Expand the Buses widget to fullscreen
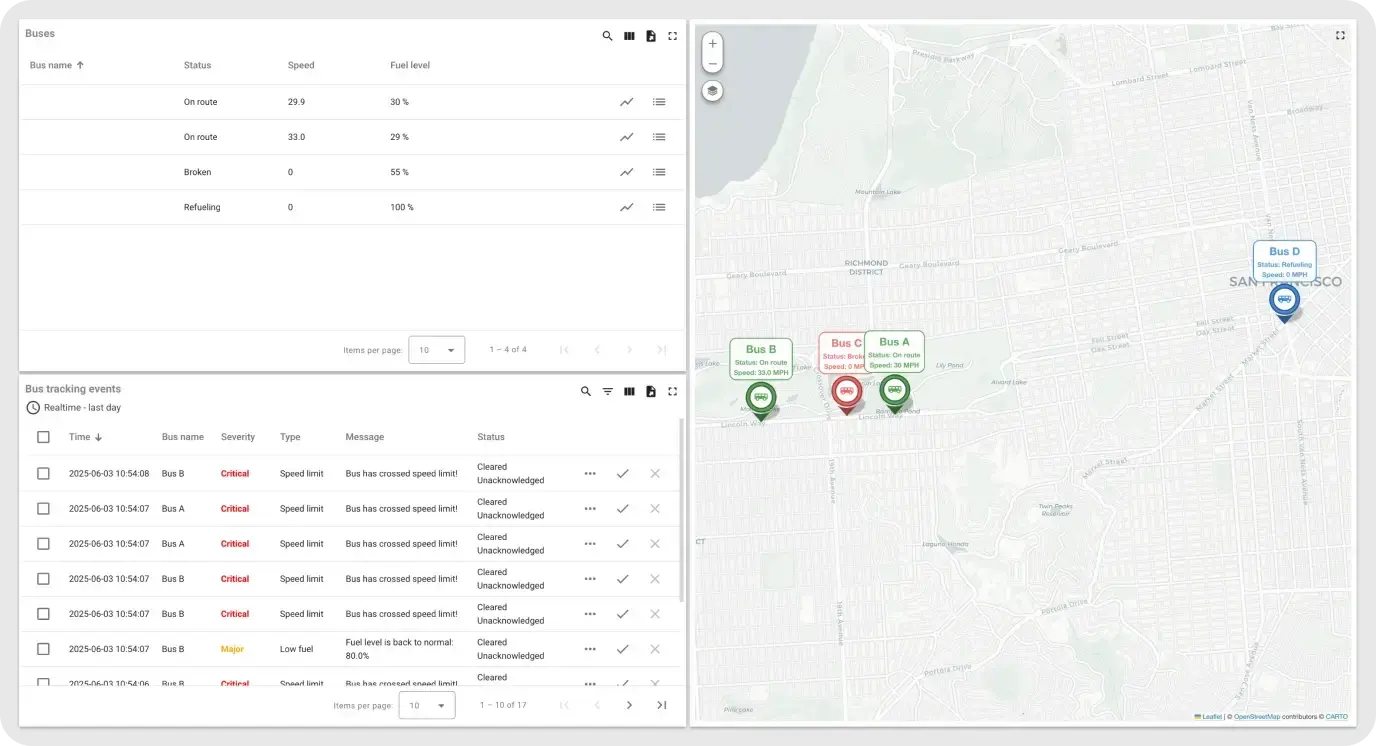 coord(672,36)
